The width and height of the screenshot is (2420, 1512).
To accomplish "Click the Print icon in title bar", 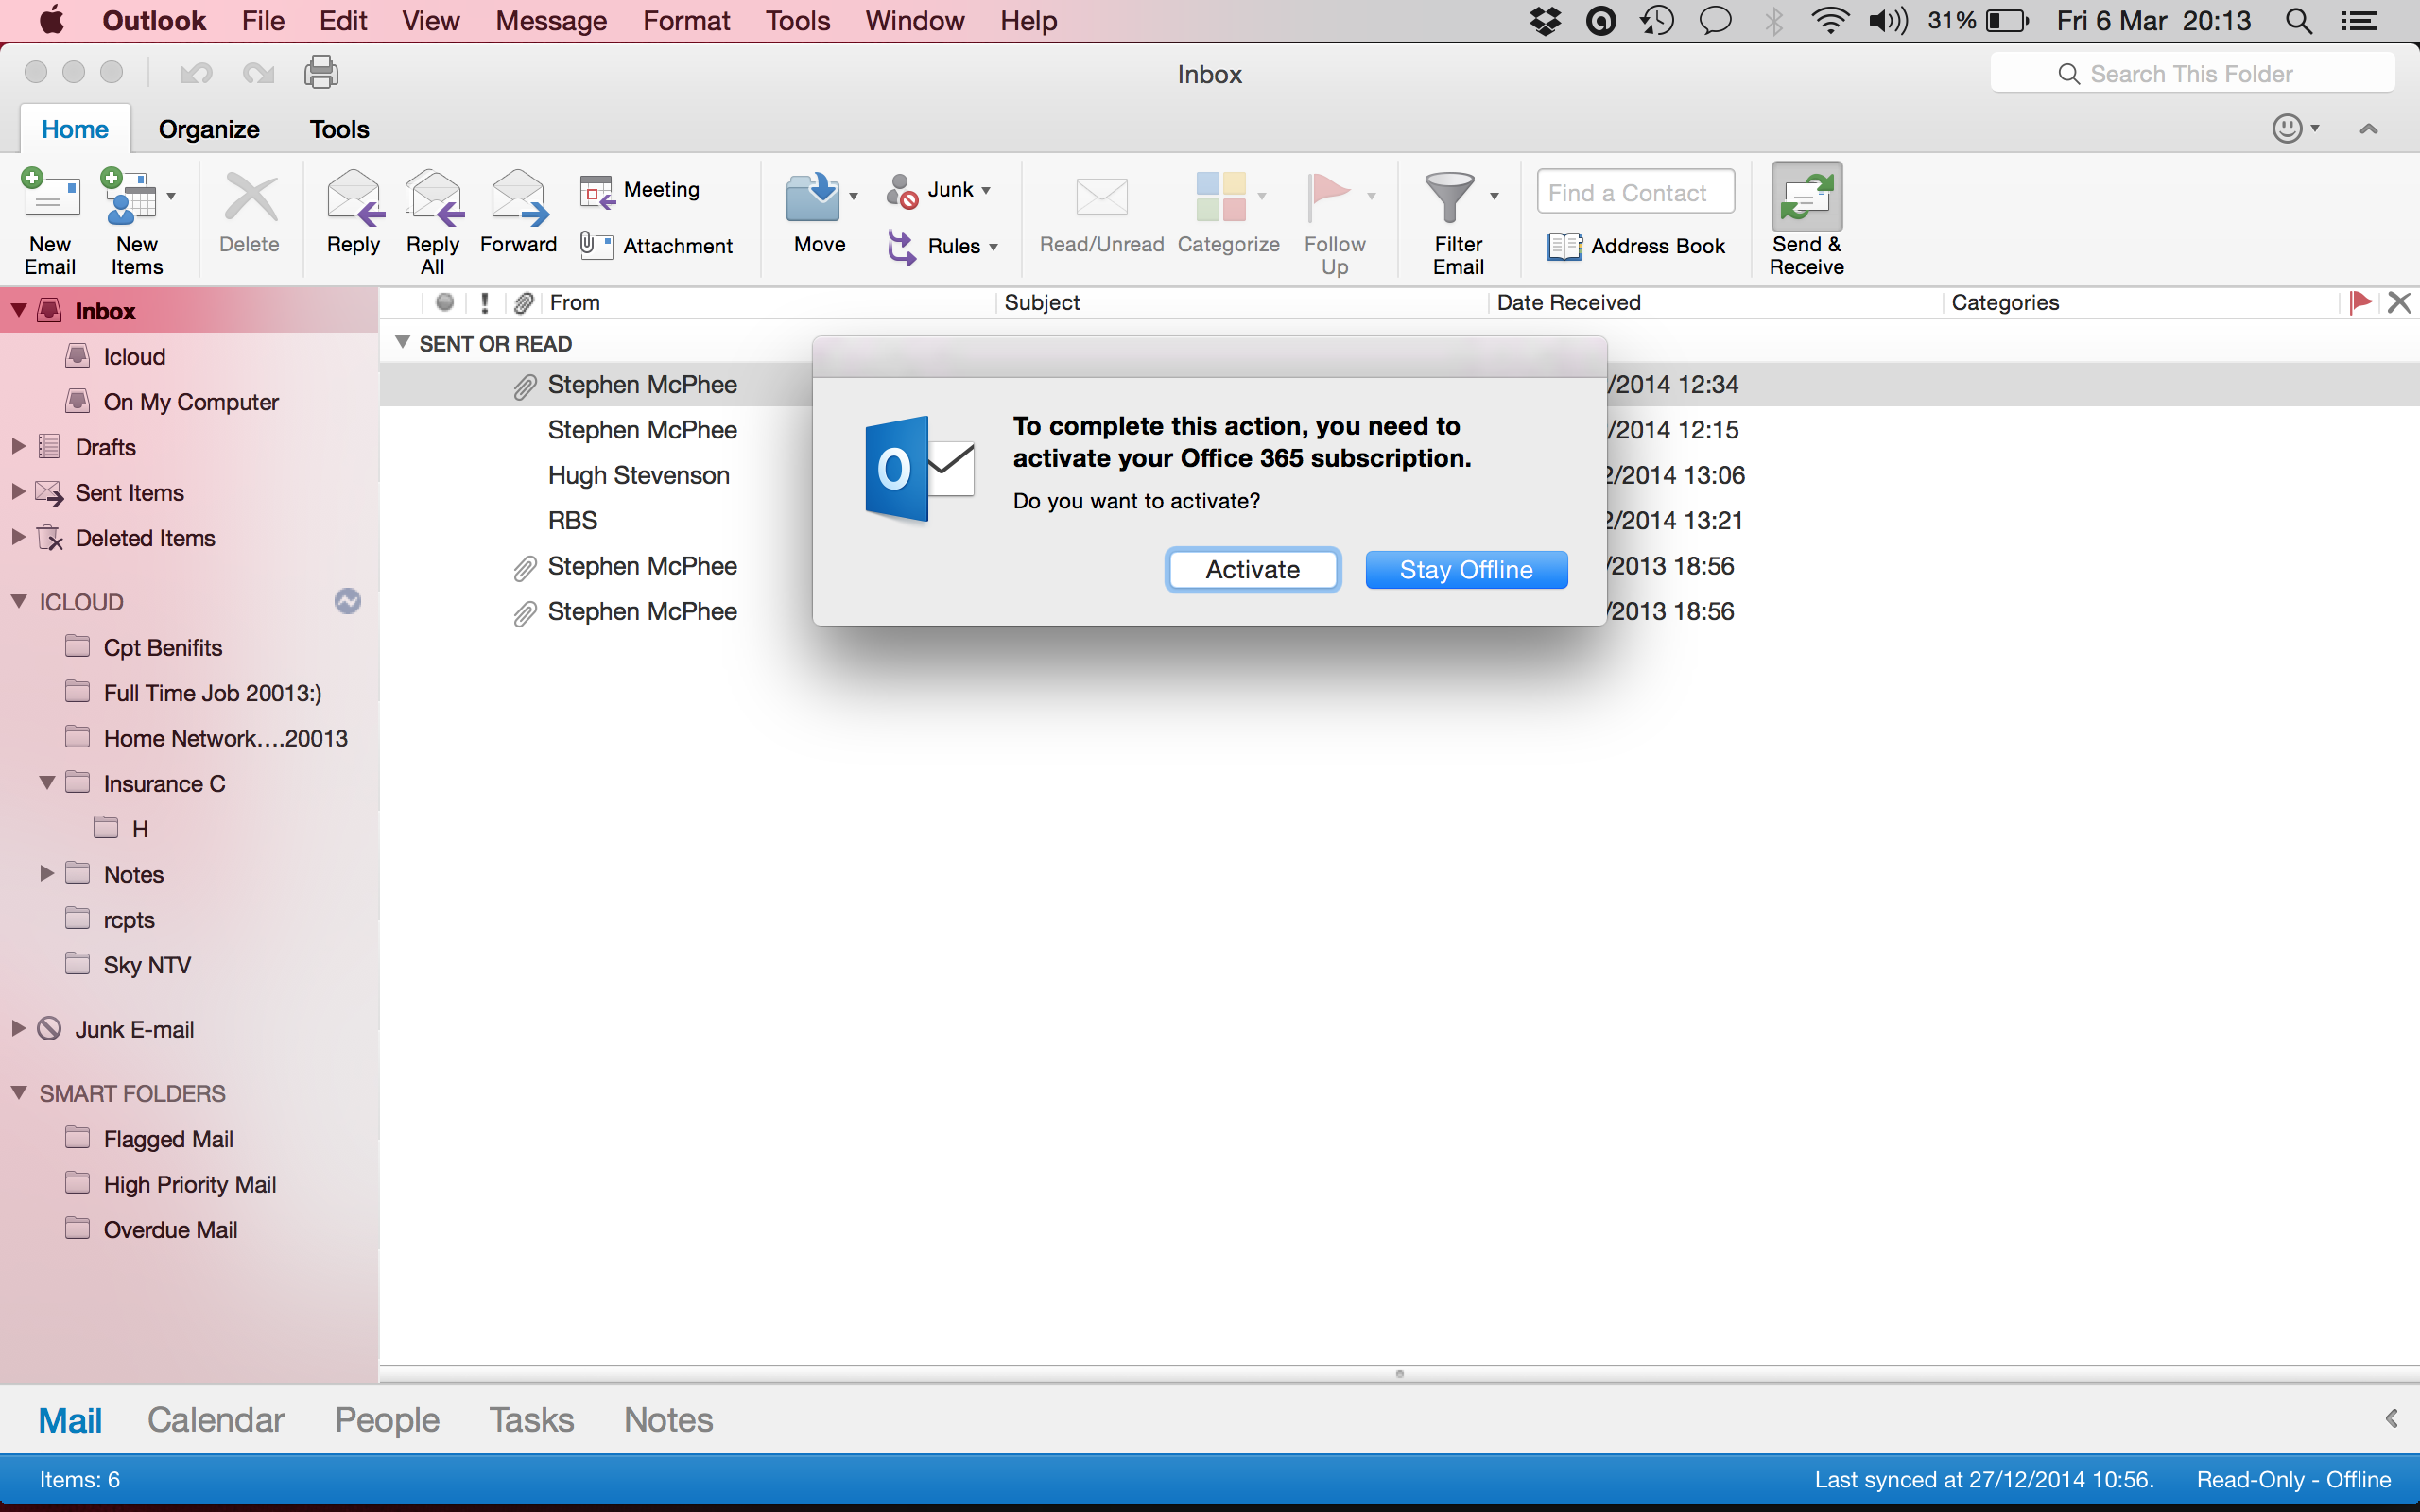I will point(321,72).
